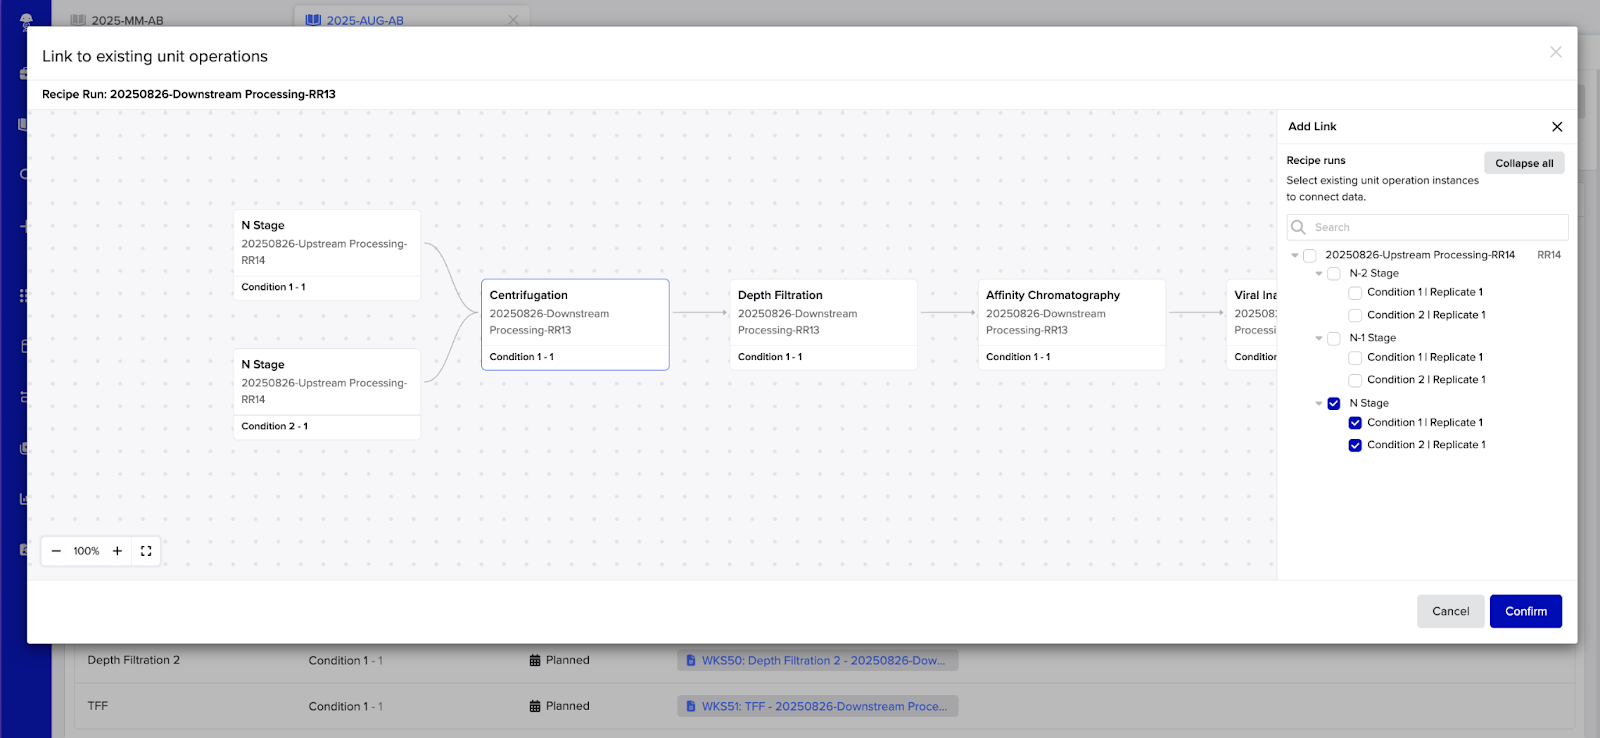Click the magnifying glass search icon
The width and height of the screenshot is (1600, 738).
pyautogui.click(x=1298, y=227)
